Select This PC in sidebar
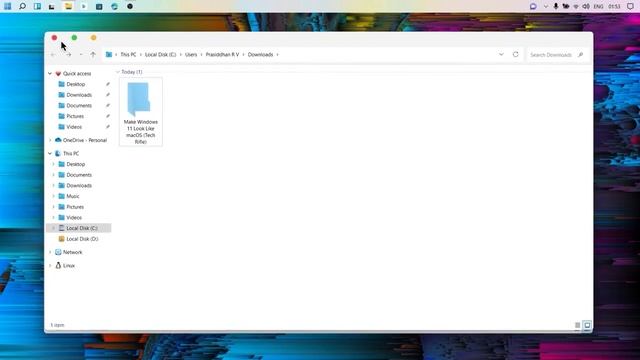The image size is (640, 360). pyautogui.click(x=71, y=153)
